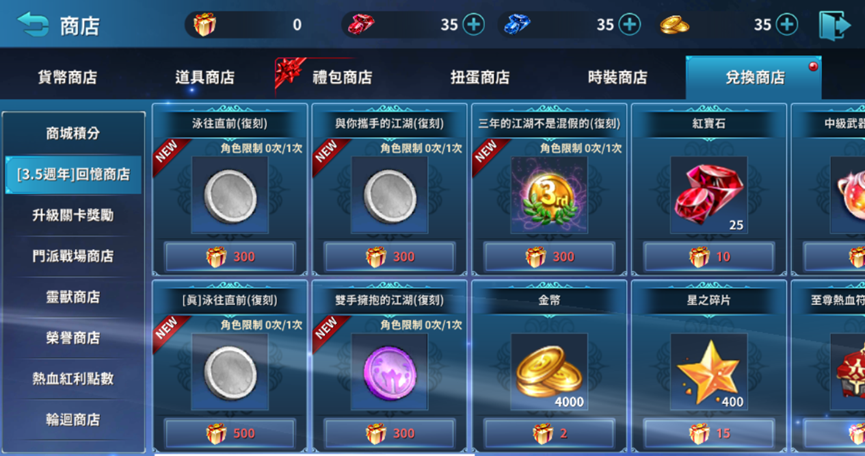Select the gold star 星之碎片 icon
This screenshot has height=456, width=865.
(709, 371)
